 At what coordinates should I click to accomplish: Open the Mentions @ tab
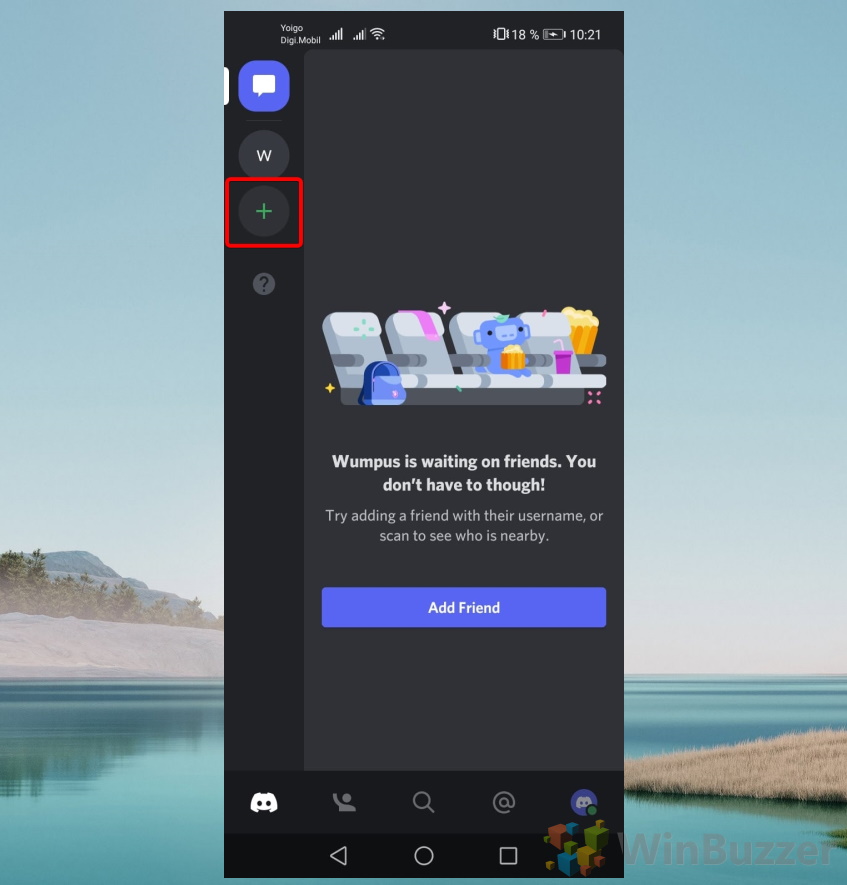click(x=503, y=802)
